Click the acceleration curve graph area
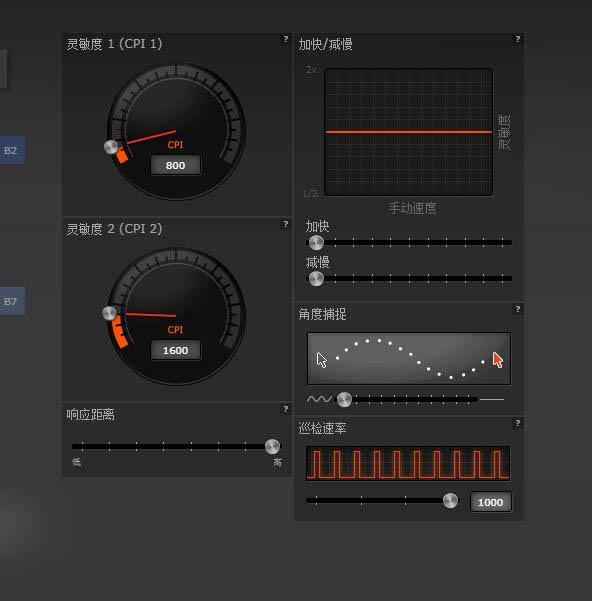The height and width of the screenshot is (601, 592). (x=408, y=132)
